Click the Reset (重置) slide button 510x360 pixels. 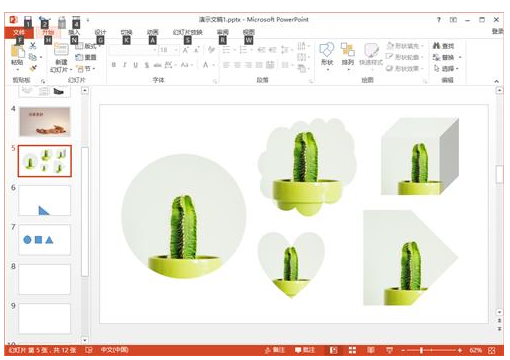(x=86, y=57)
